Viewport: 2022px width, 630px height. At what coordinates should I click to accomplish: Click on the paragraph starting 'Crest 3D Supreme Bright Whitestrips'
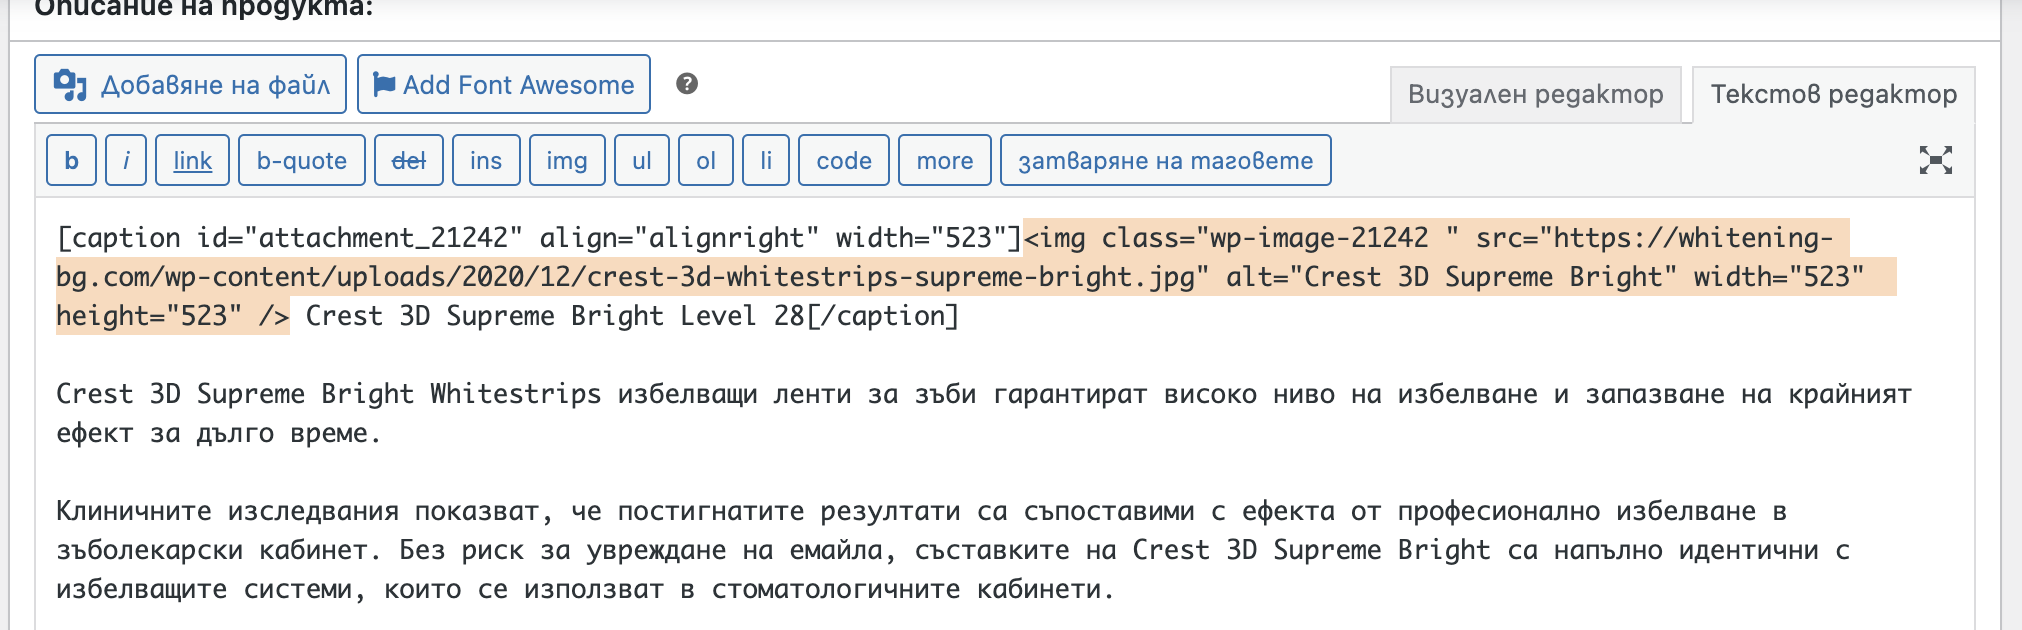pos(983,413)
